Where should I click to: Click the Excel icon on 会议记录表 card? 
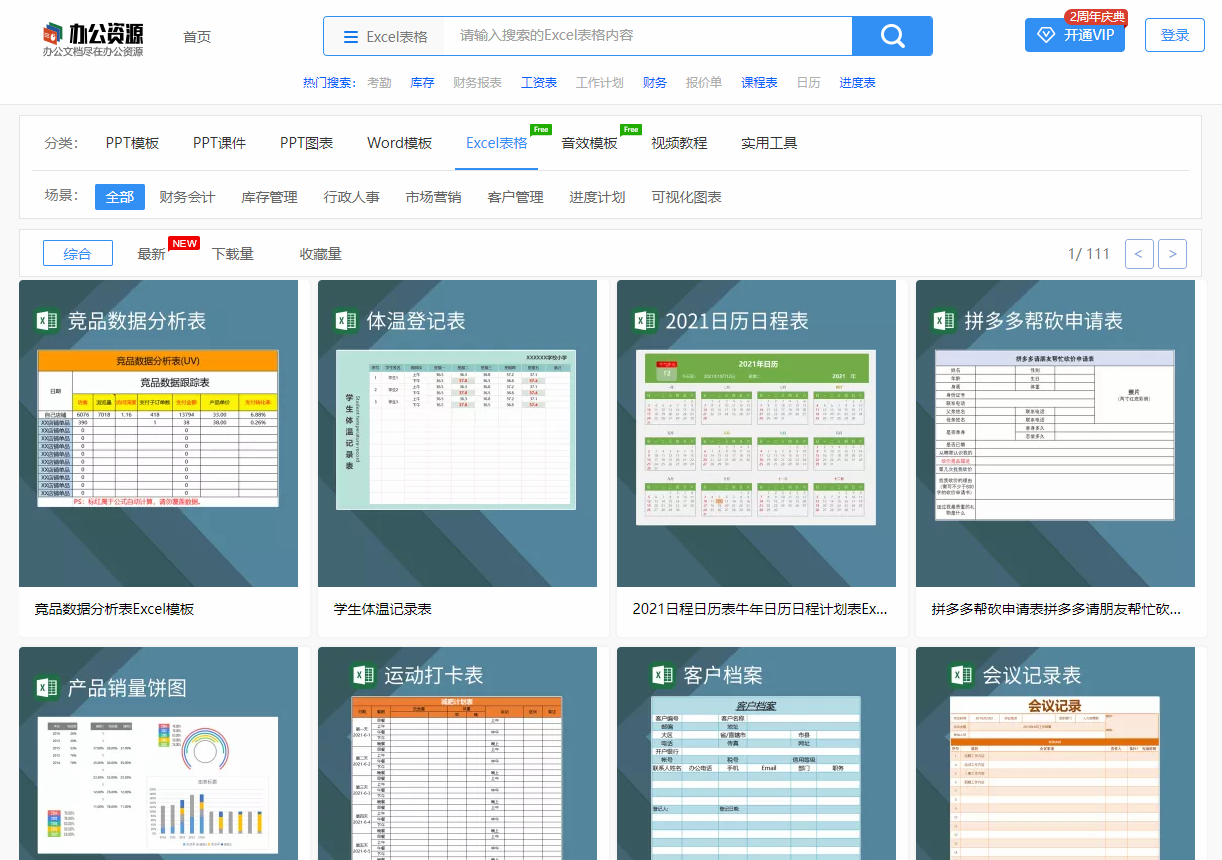coord(961,675)
